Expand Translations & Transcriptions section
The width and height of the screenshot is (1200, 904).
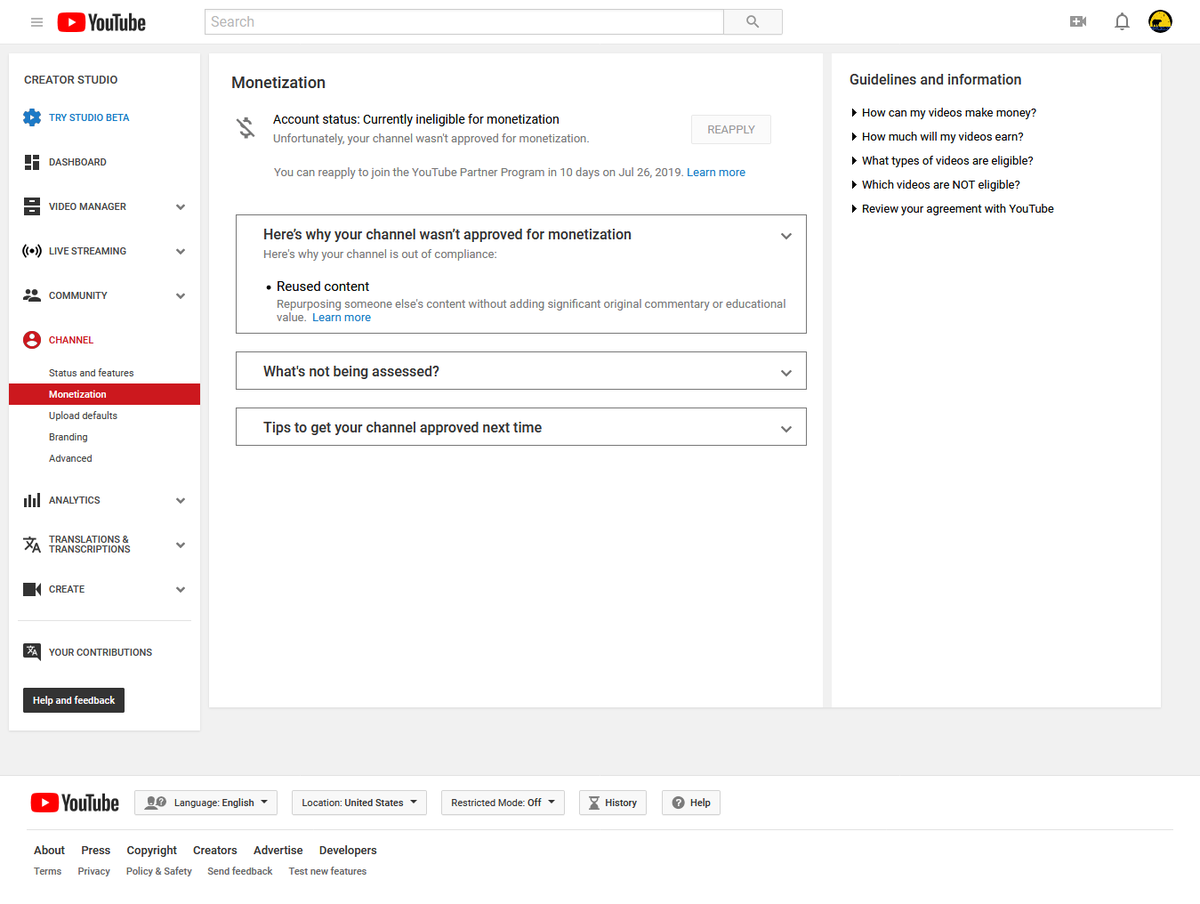[x=181, y=545]
